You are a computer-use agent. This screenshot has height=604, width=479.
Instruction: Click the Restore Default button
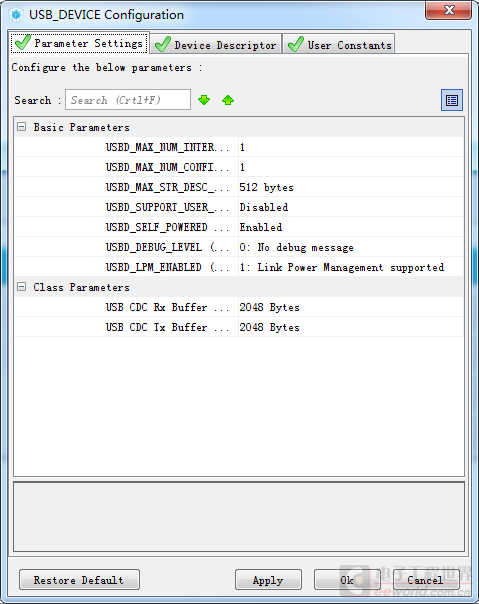coord(79,580)
